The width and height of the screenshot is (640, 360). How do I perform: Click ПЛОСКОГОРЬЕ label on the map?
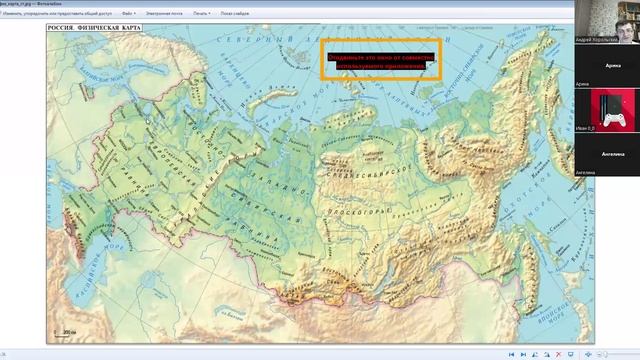pyautogui.click(x=360, y=211)
